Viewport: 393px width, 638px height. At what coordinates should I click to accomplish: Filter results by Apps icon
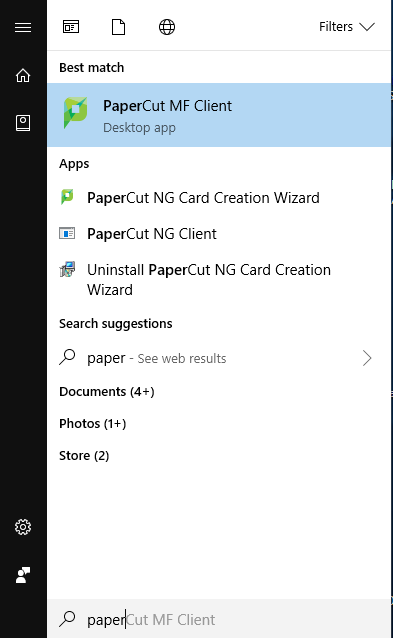point(71,27)
